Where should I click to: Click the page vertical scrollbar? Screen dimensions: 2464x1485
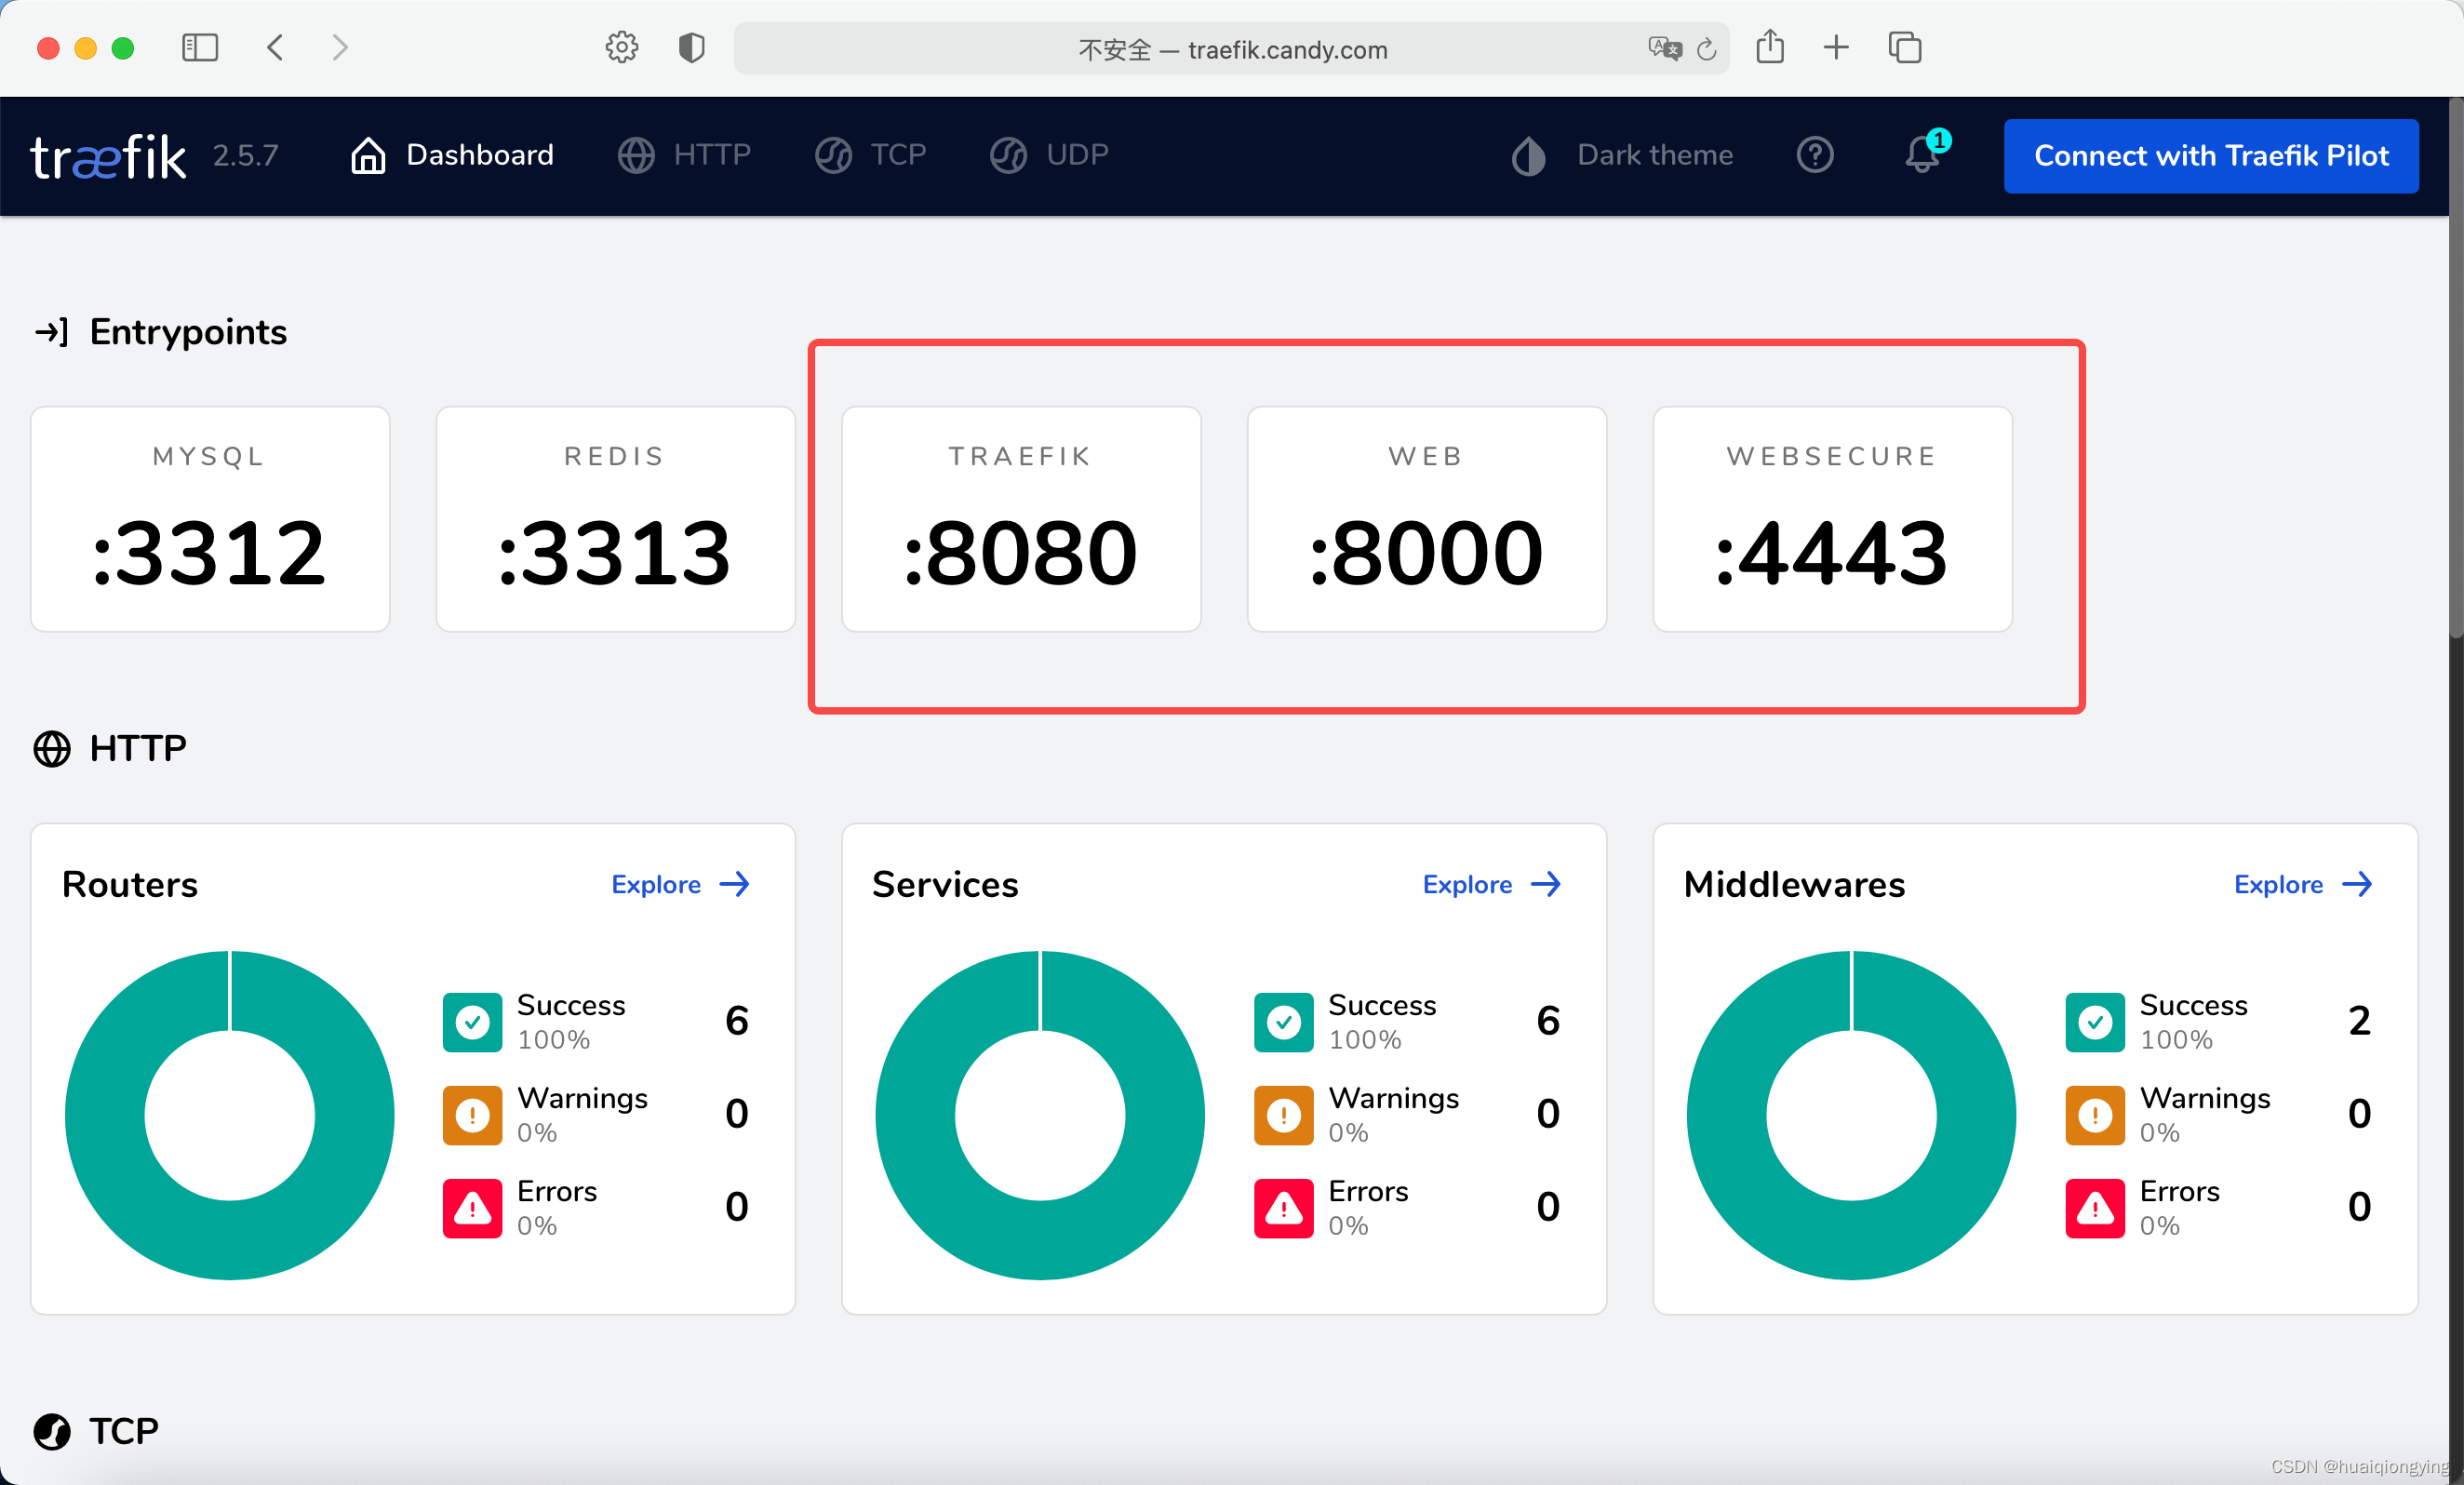2456,368
